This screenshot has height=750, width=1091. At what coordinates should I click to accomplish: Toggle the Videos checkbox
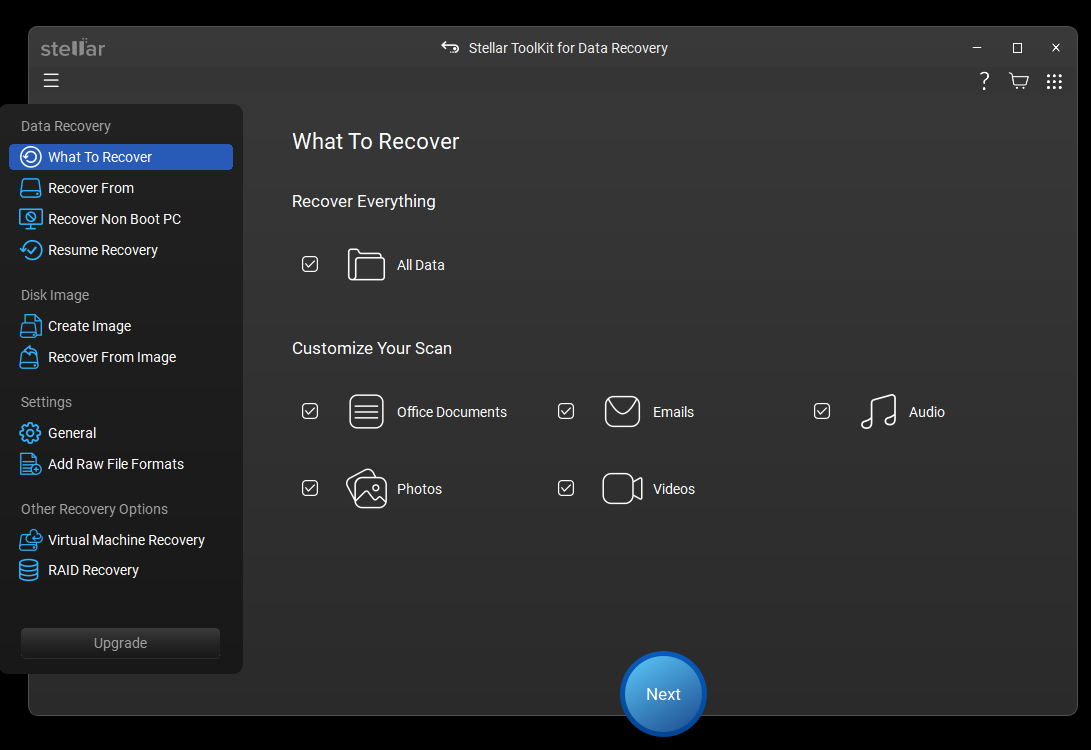(566, 488)
